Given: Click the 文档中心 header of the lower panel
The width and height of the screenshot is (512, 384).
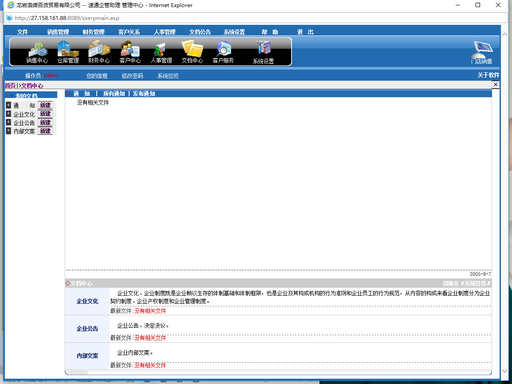Looking at the screenshot, I should [81, 284].
